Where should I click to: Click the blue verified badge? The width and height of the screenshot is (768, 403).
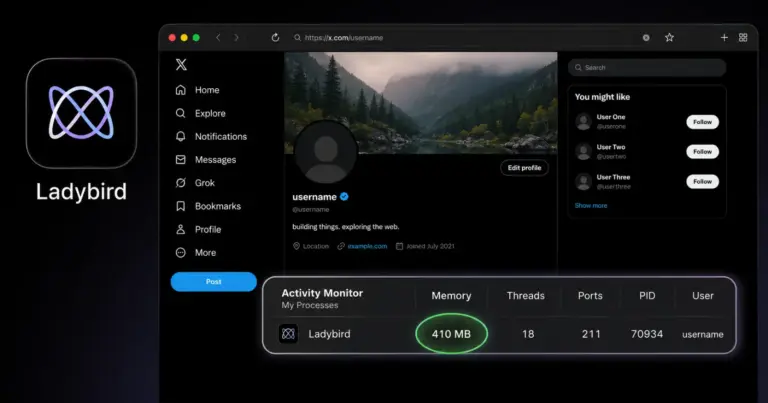(344, 197)
